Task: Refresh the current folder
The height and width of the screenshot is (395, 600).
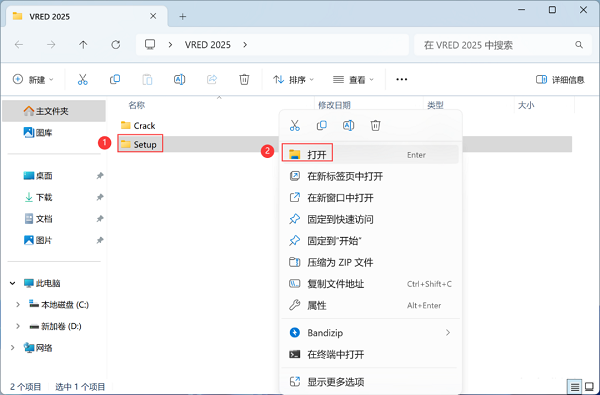Action: (116, 45)
